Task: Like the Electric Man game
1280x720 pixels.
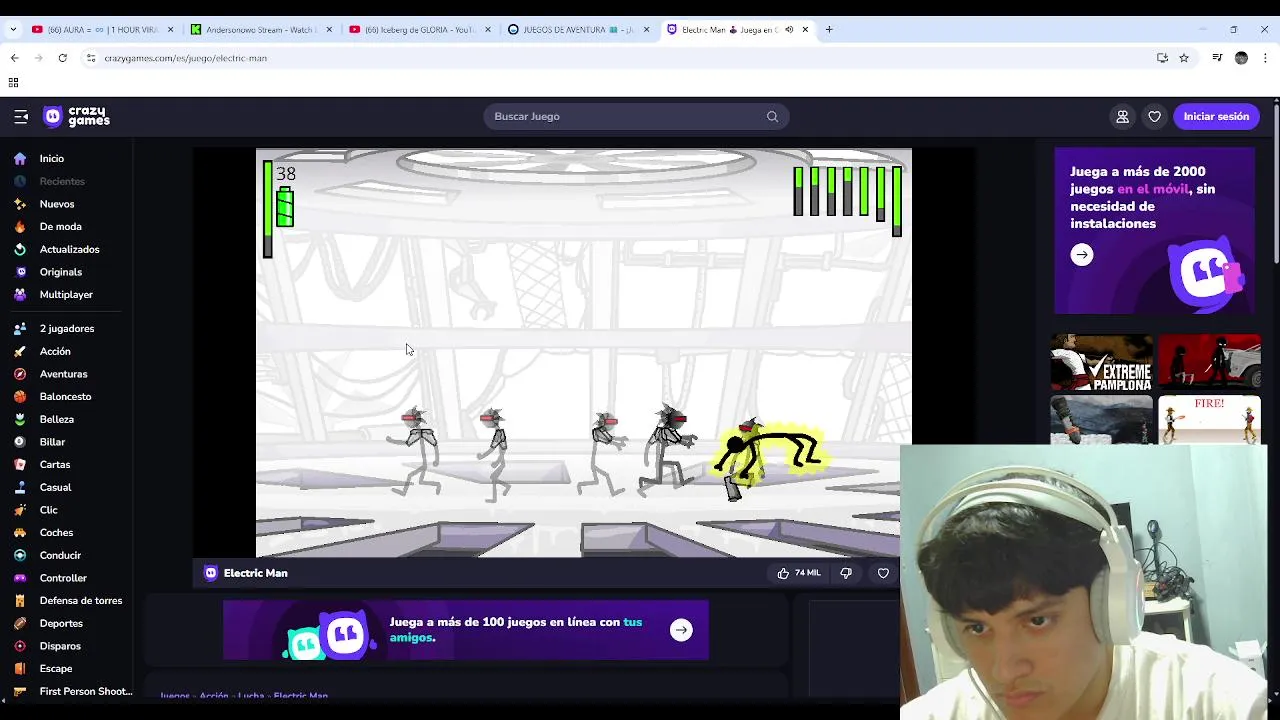Action: tap(798, 573)
